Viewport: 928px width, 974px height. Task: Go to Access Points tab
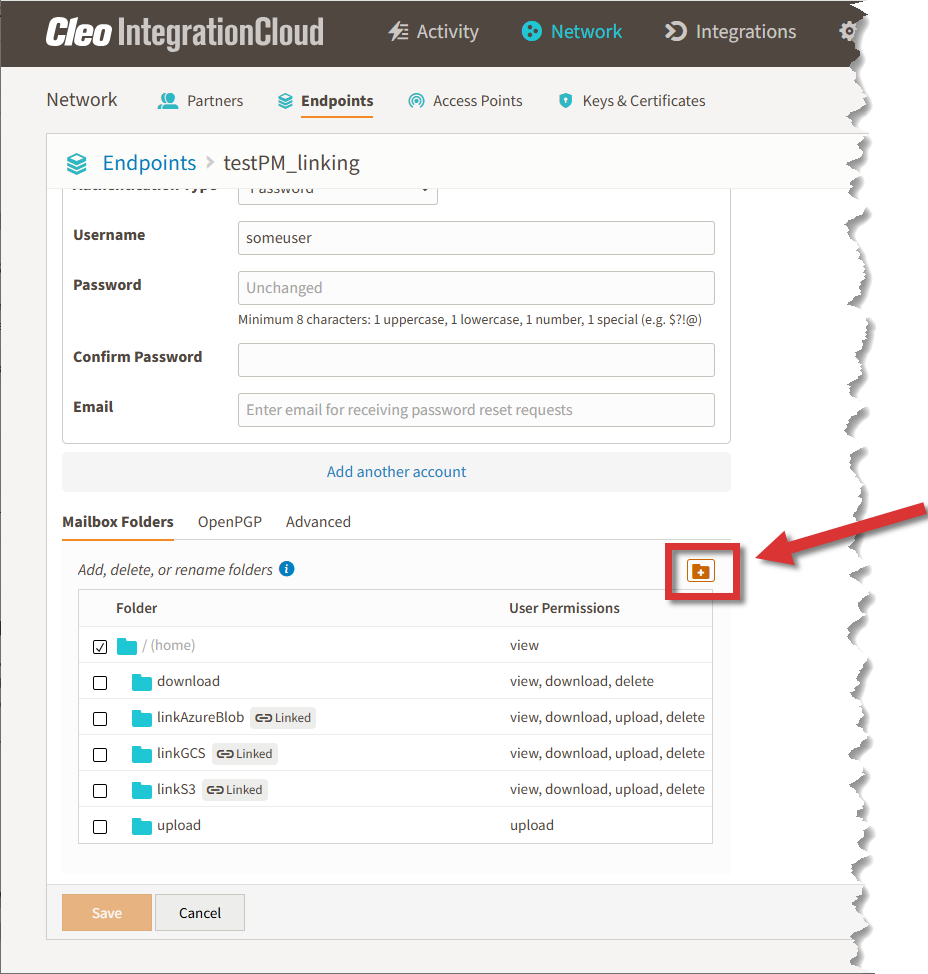tap(465, 101)
